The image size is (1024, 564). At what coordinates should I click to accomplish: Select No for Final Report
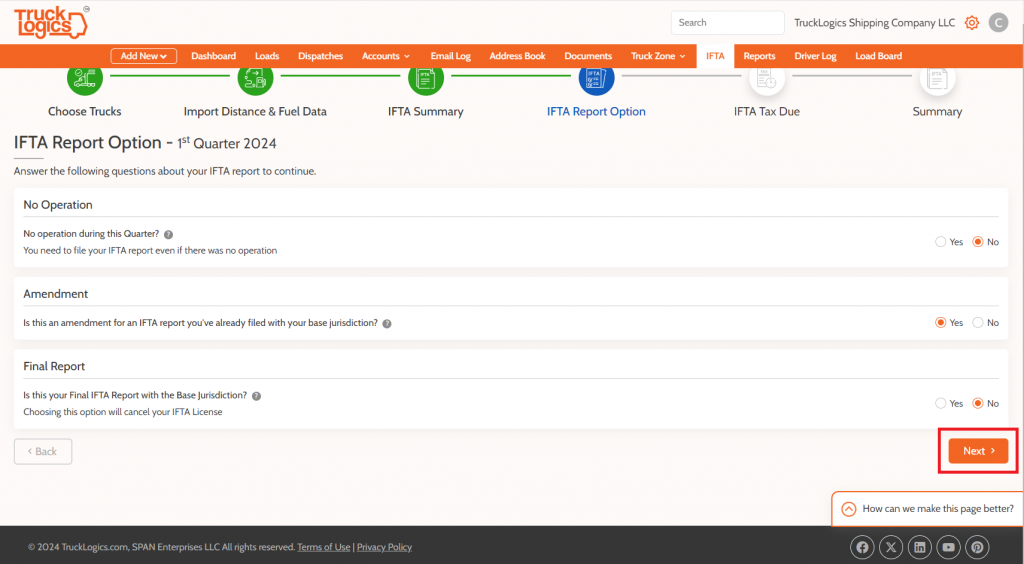coord(978,403)
